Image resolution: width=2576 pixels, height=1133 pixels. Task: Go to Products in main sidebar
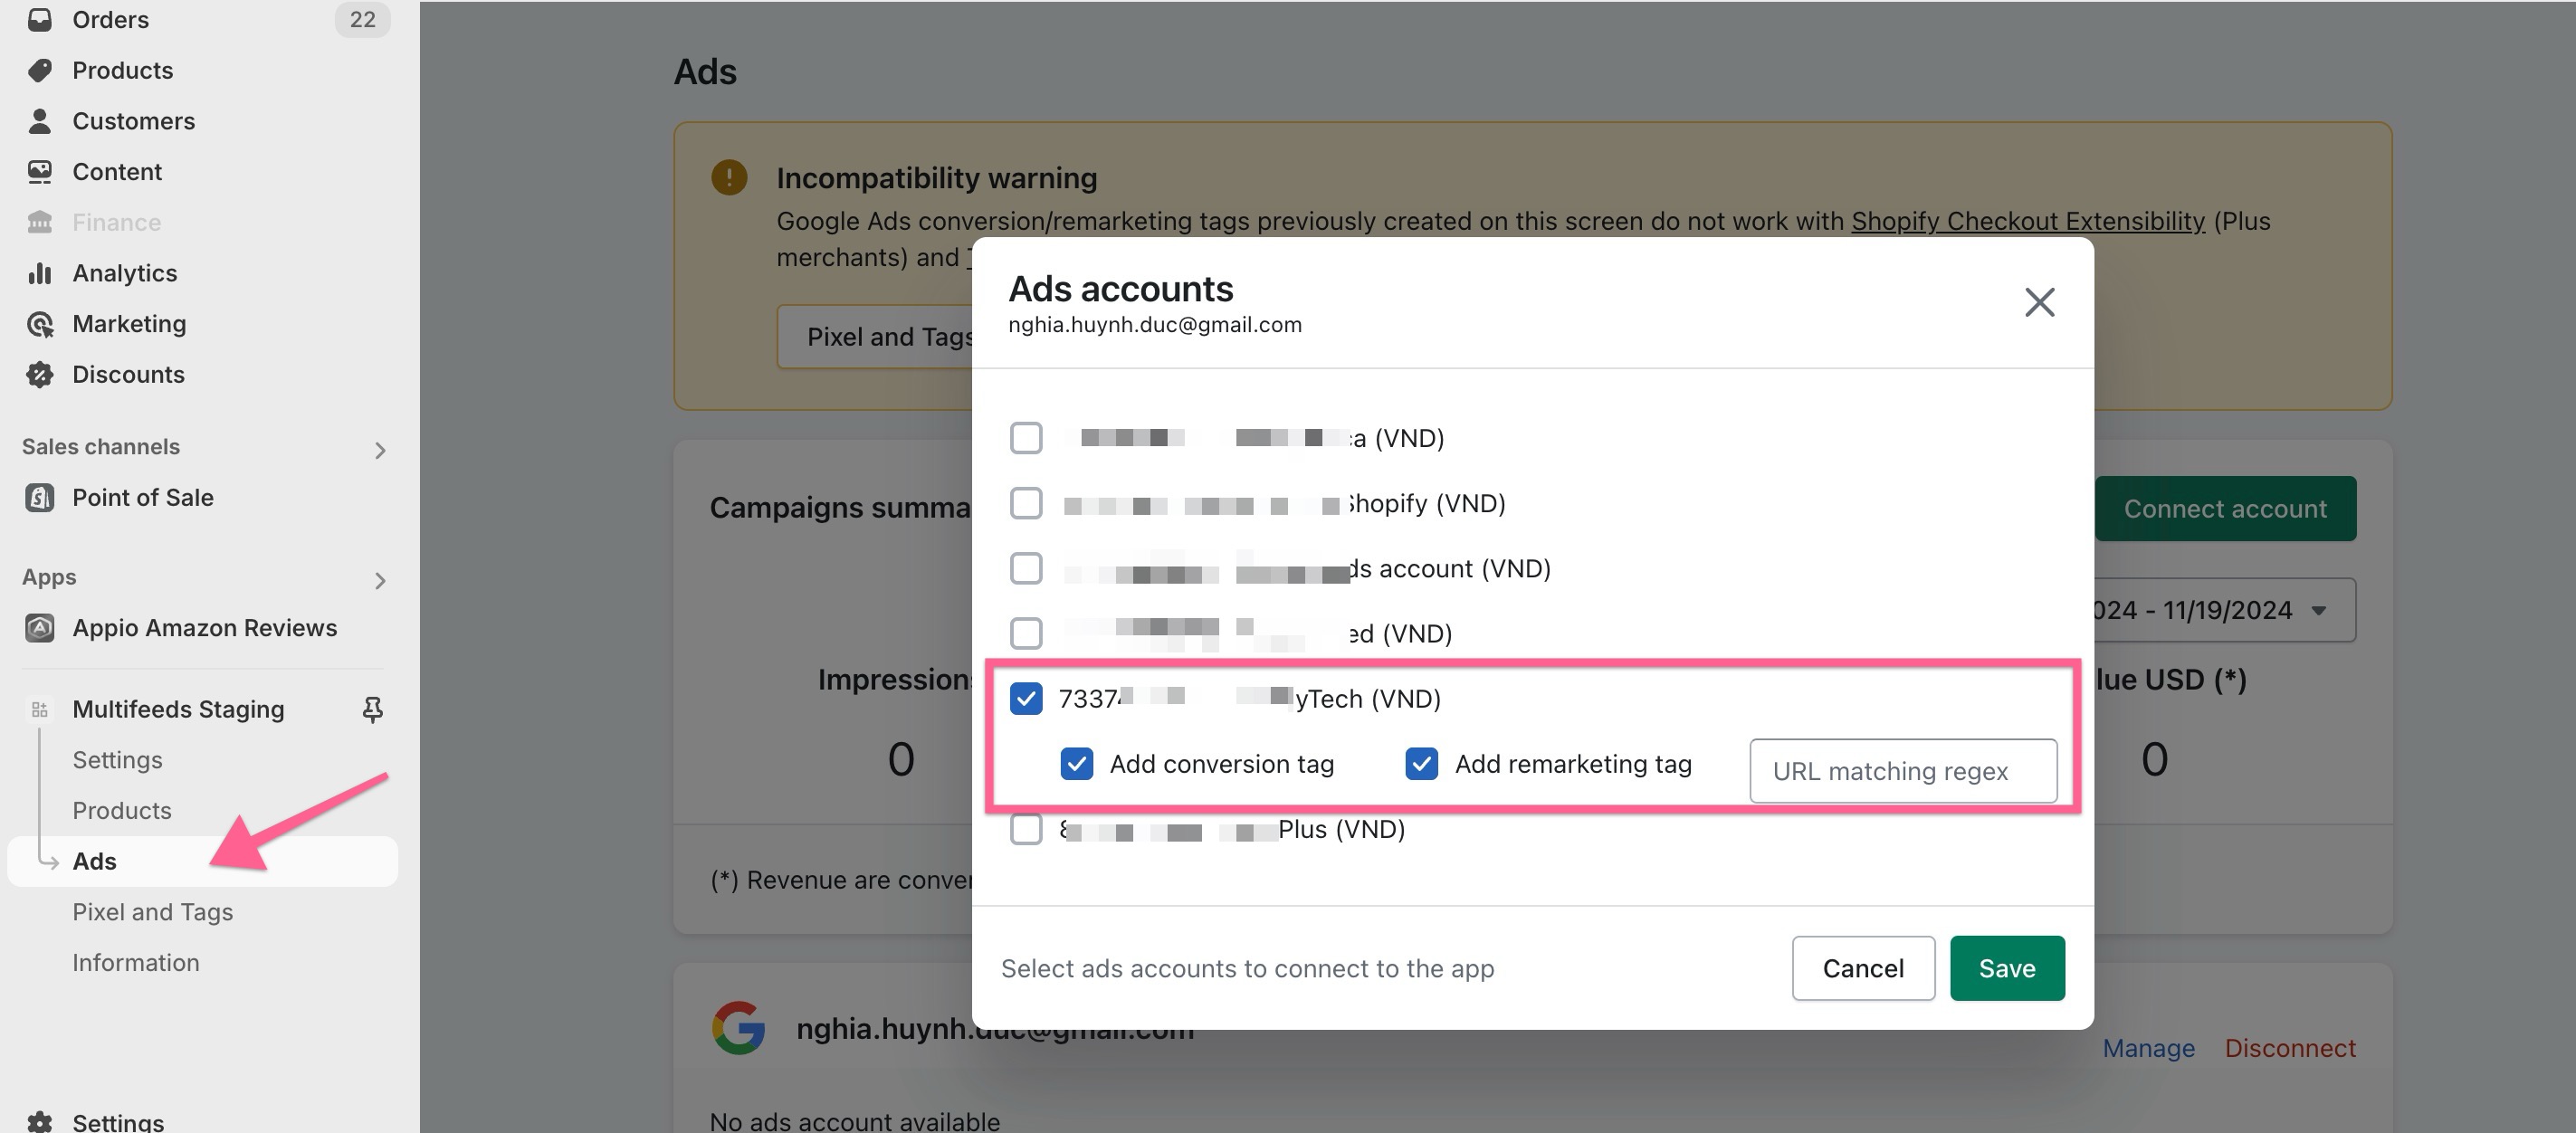click(x=123, y=70)
